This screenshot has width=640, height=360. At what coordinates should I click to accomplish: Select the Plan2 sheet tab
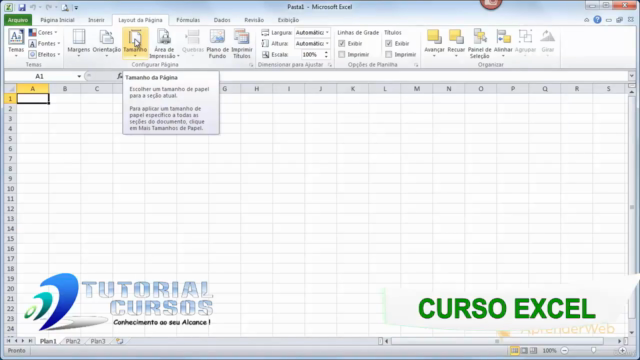point(73,341)
